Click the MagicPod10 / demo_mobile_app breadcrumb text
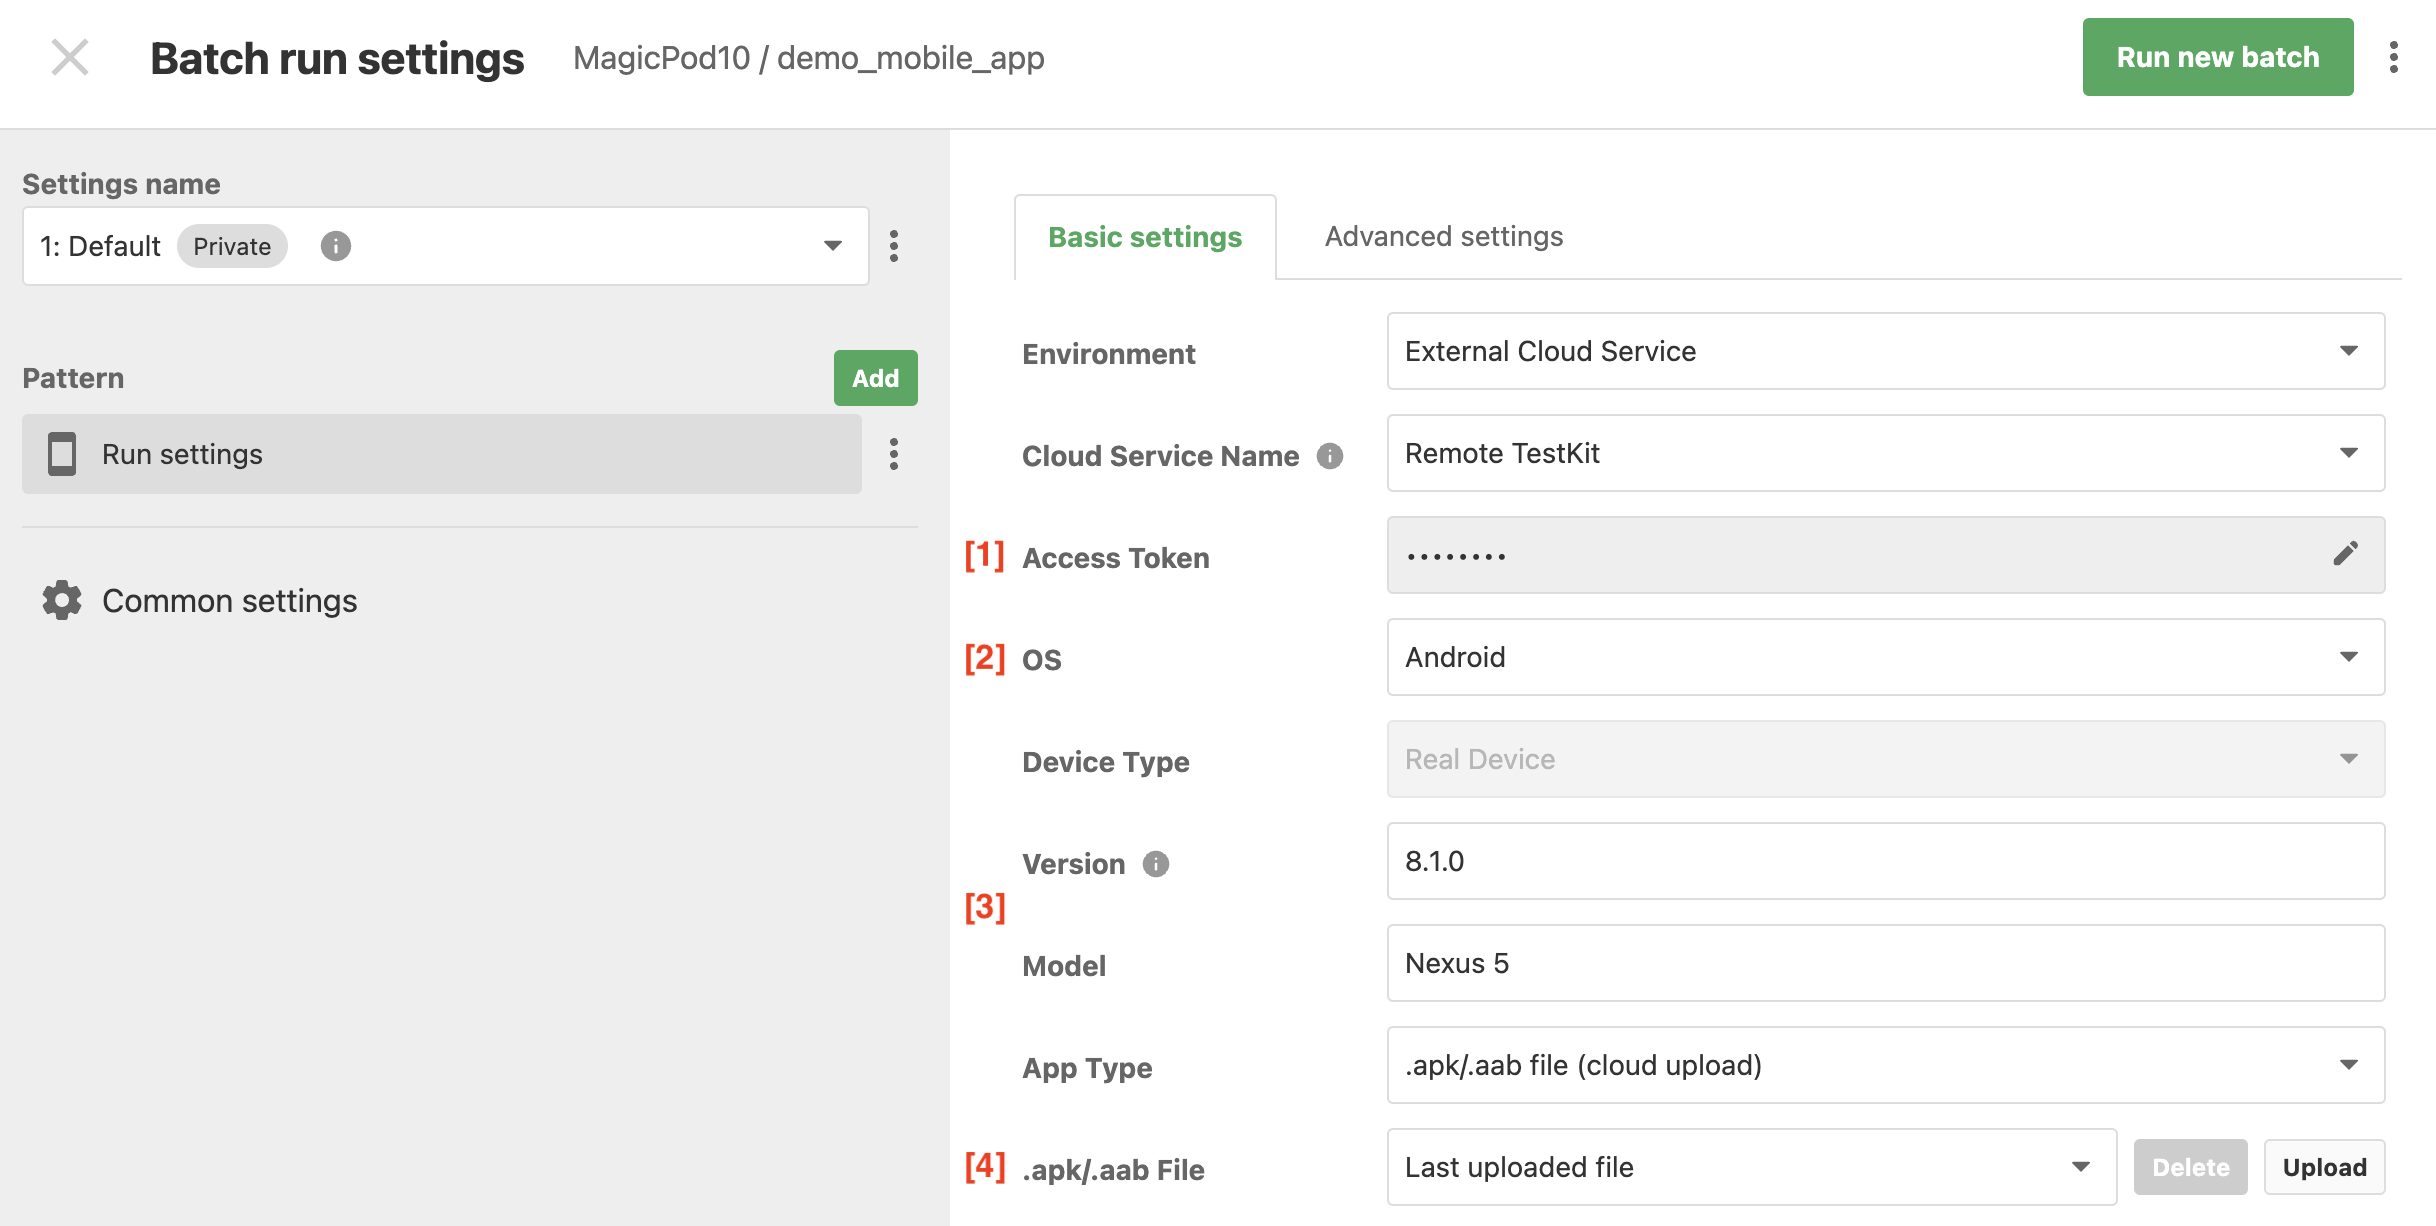This screenshot has width=2436, height=1226. tap(808, 58)
